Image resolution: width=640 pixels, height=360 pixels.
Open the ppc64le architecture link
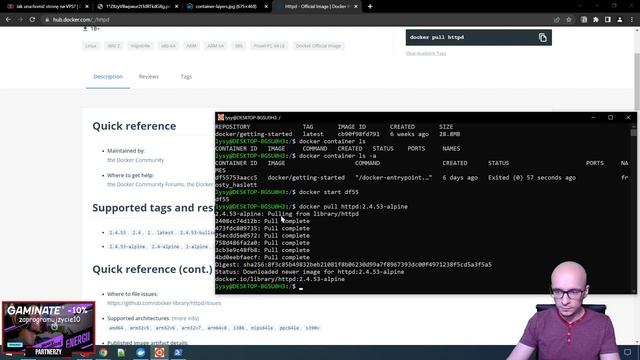coord(289,328)
